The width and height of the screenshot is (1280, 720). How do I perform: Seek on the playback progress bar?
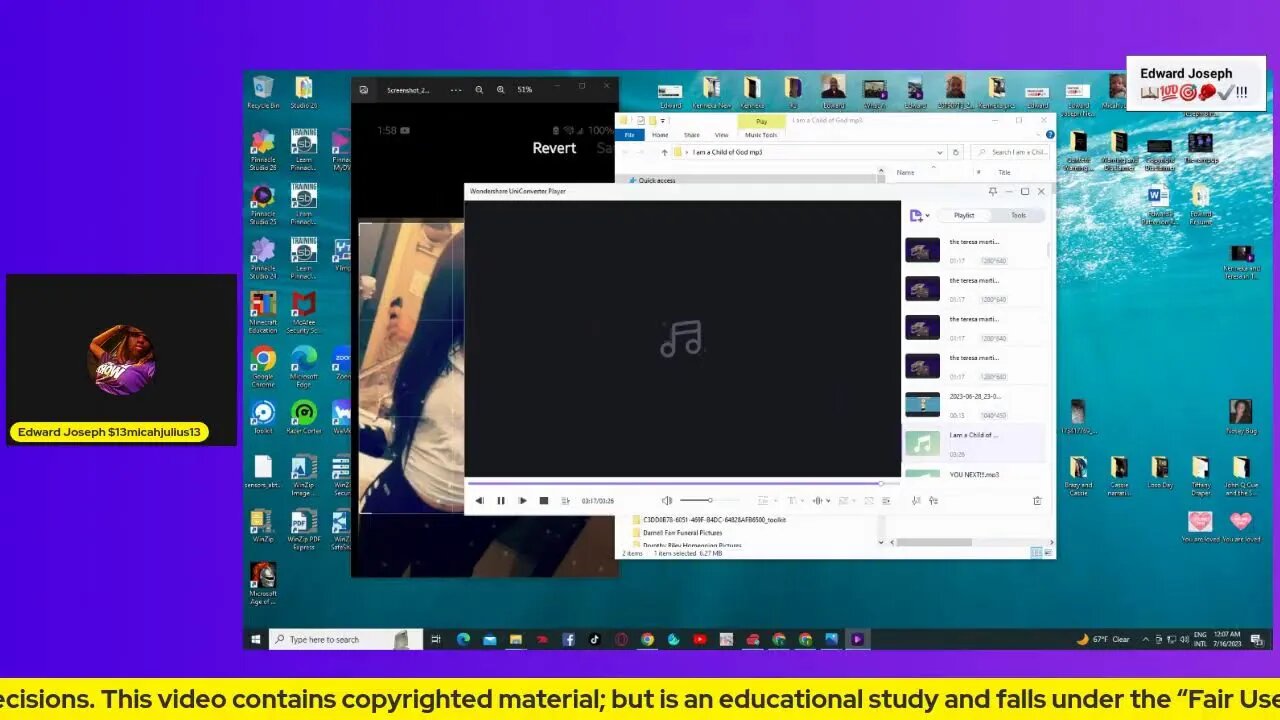tap(683, 483)
